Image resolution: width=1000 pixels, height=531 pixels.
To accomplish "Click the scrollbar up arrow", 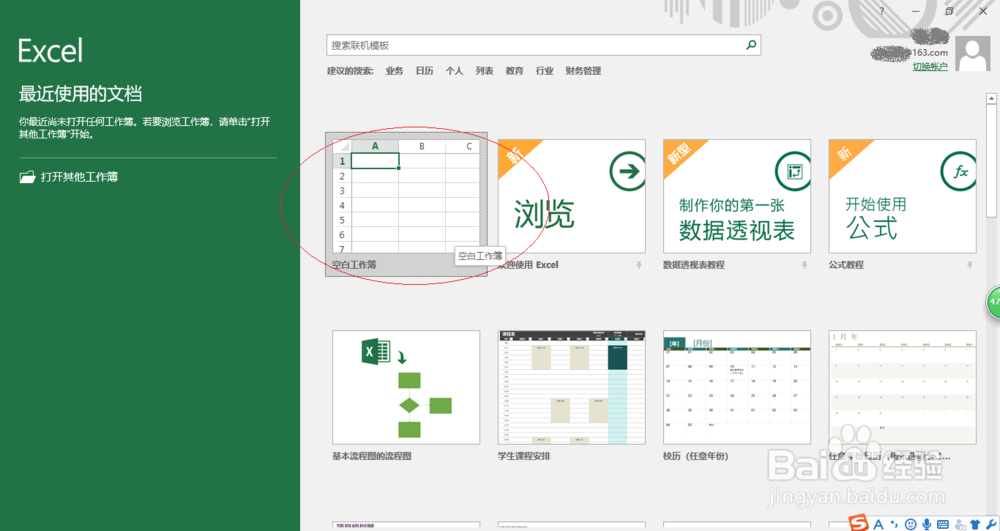I will click(991, 99).
